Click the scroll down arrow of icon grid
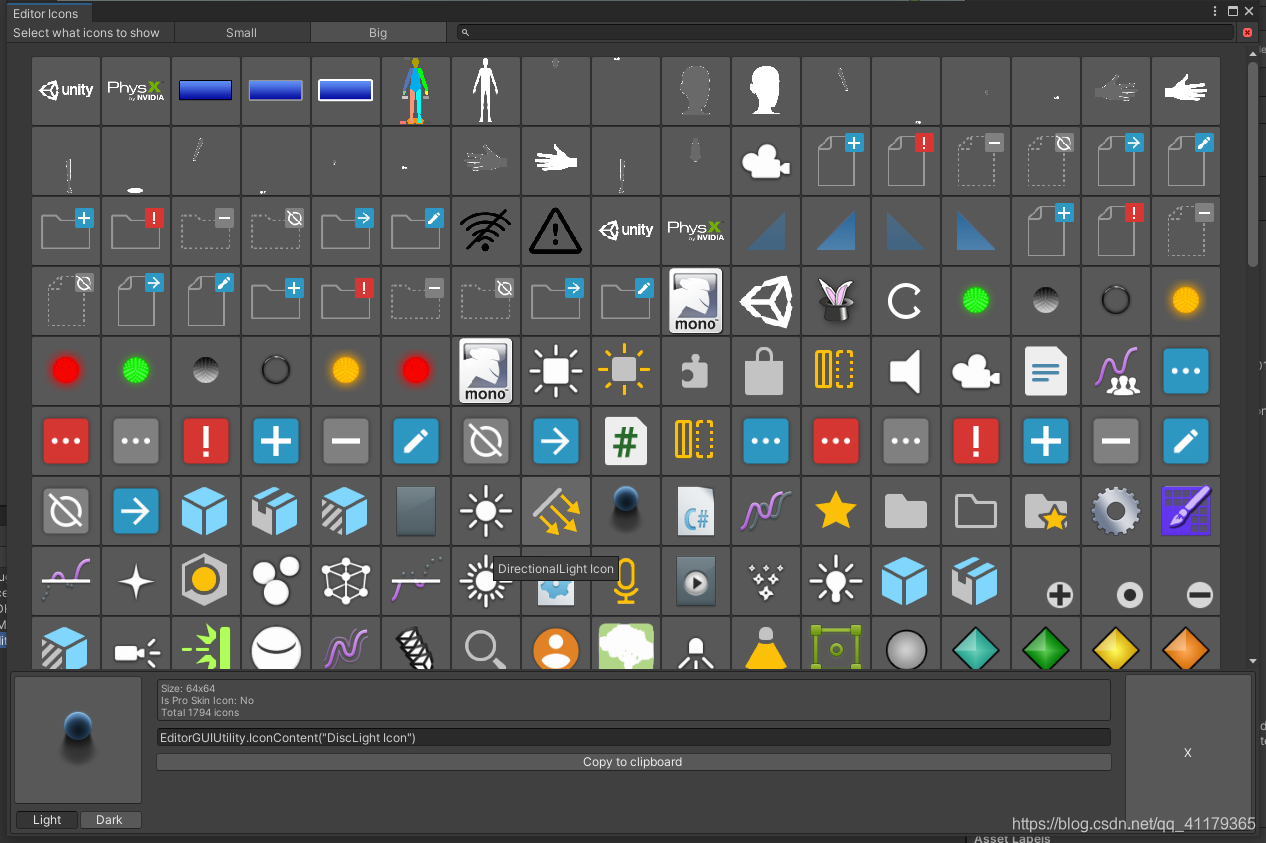Image resolution: width=1266 pixels, height=843 pixels. point(1253,661)
